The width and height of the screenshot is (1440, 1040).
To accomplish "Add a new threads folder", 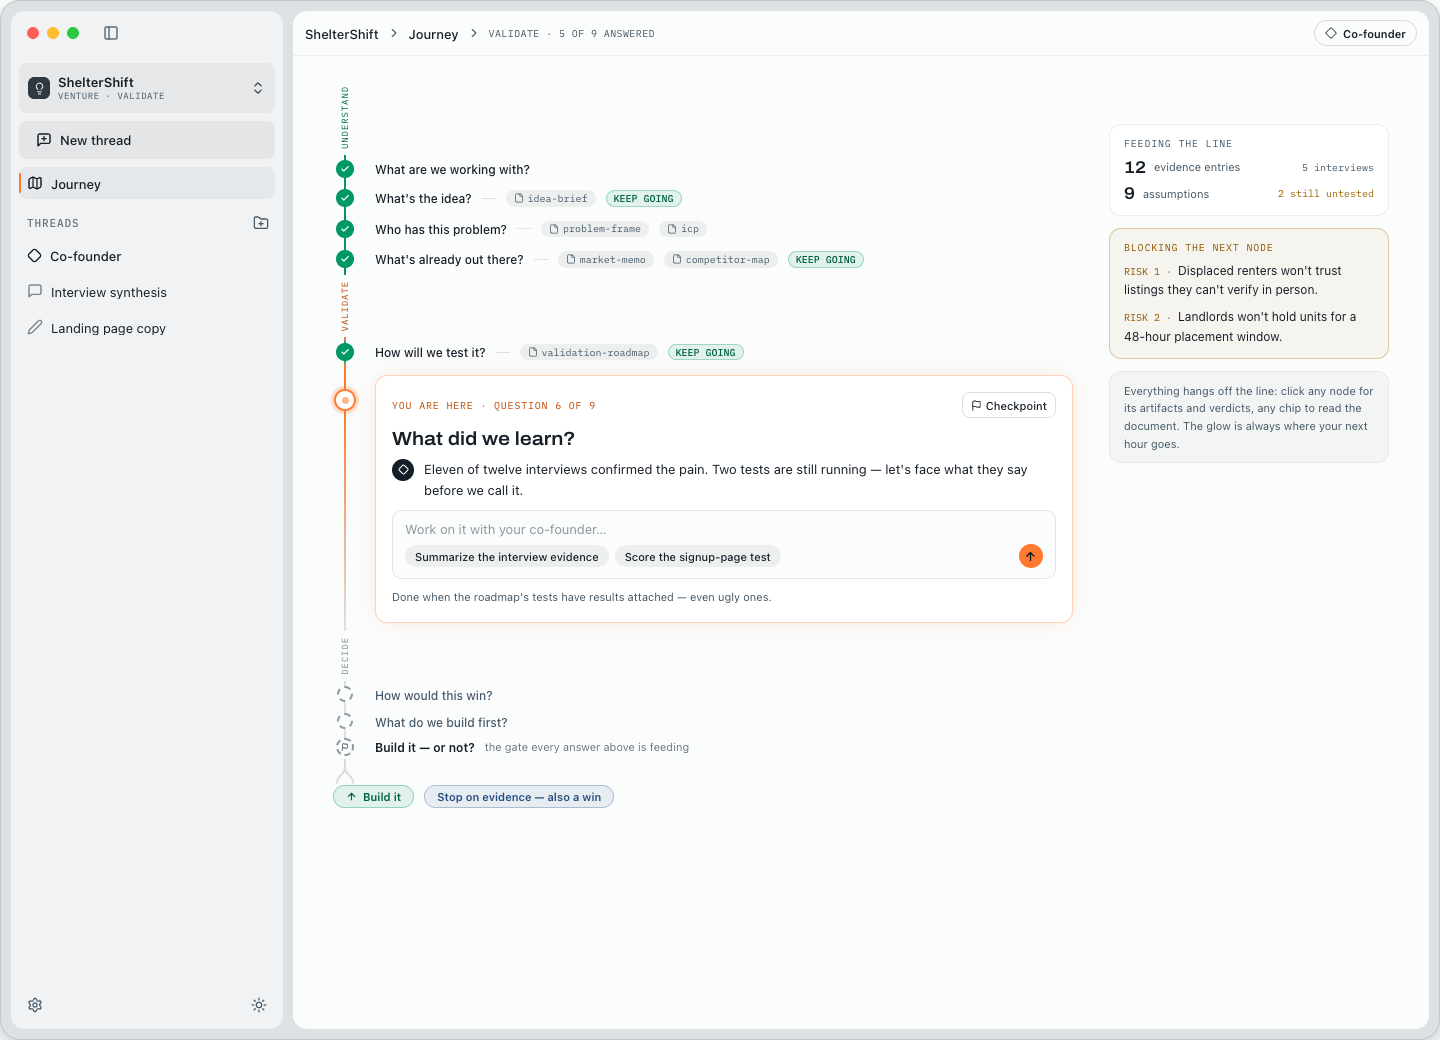I will point(261,223).
